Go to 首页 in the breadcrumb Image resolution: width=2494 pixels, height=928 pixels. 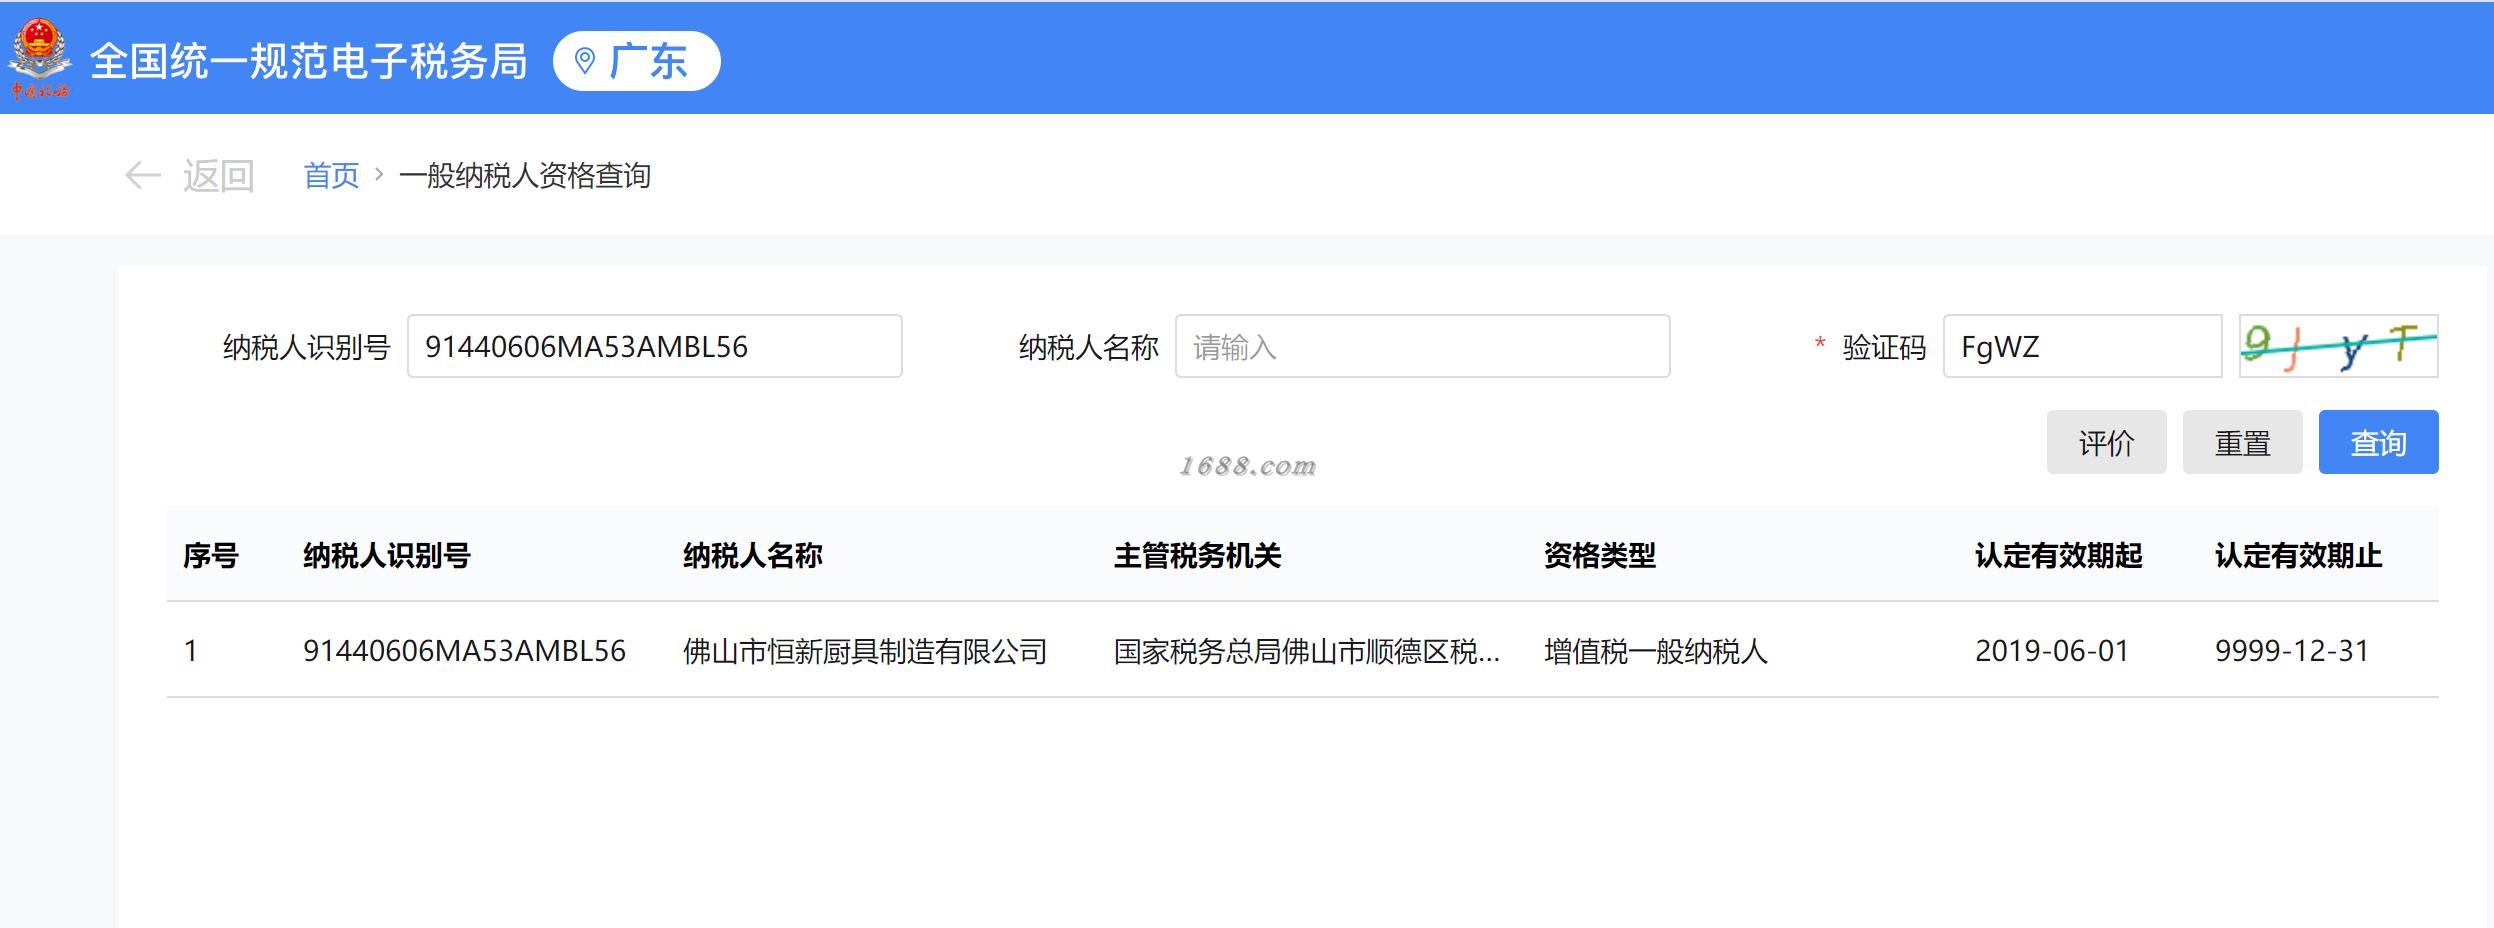click(x=331, y=176)
